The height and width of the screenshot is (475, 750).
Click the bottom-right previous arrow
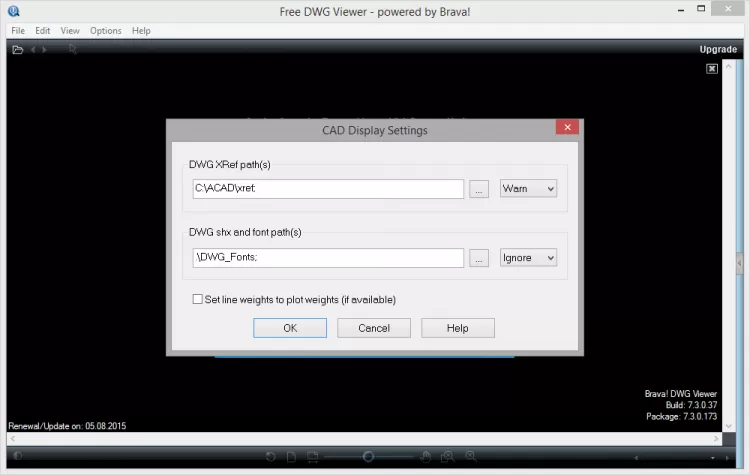click(636, 458)
